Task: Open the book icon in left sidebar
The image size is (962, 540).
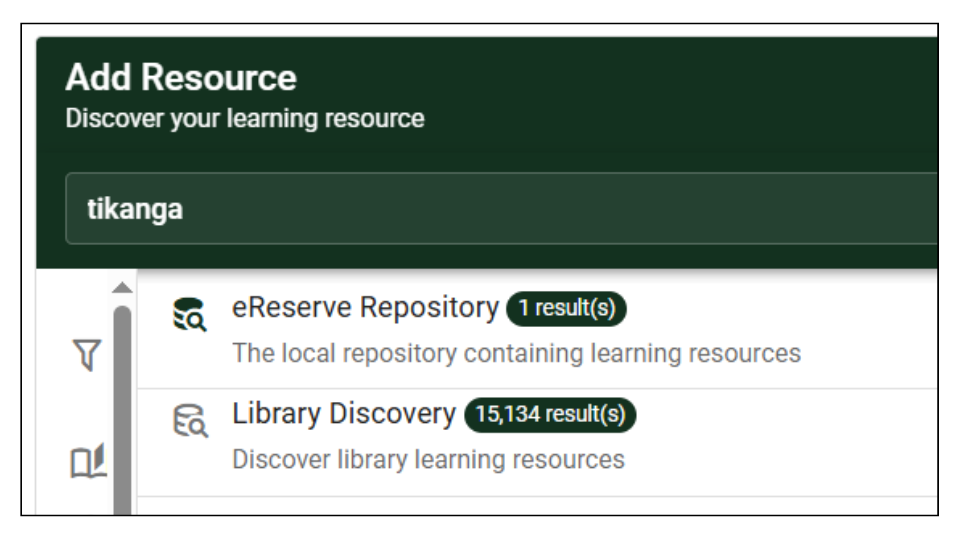Action: click(x=88, y=461)
